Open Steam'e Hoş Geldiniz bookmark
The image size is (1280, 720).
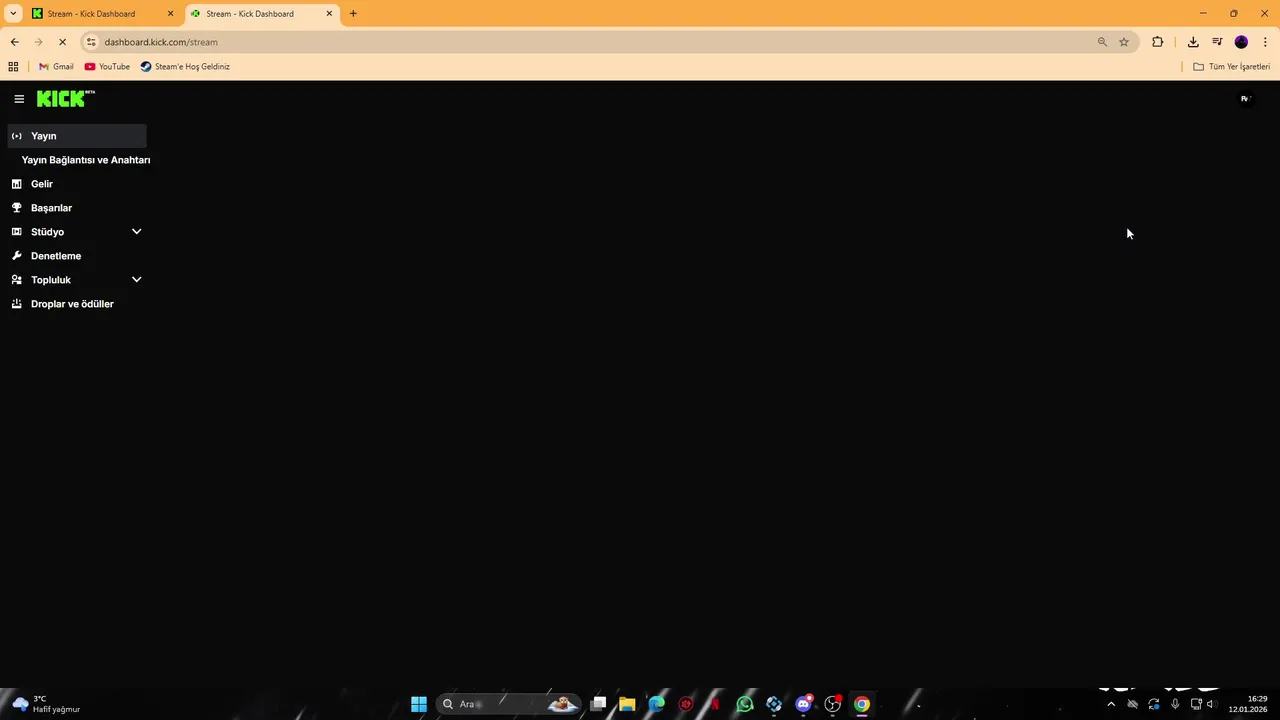185,67
